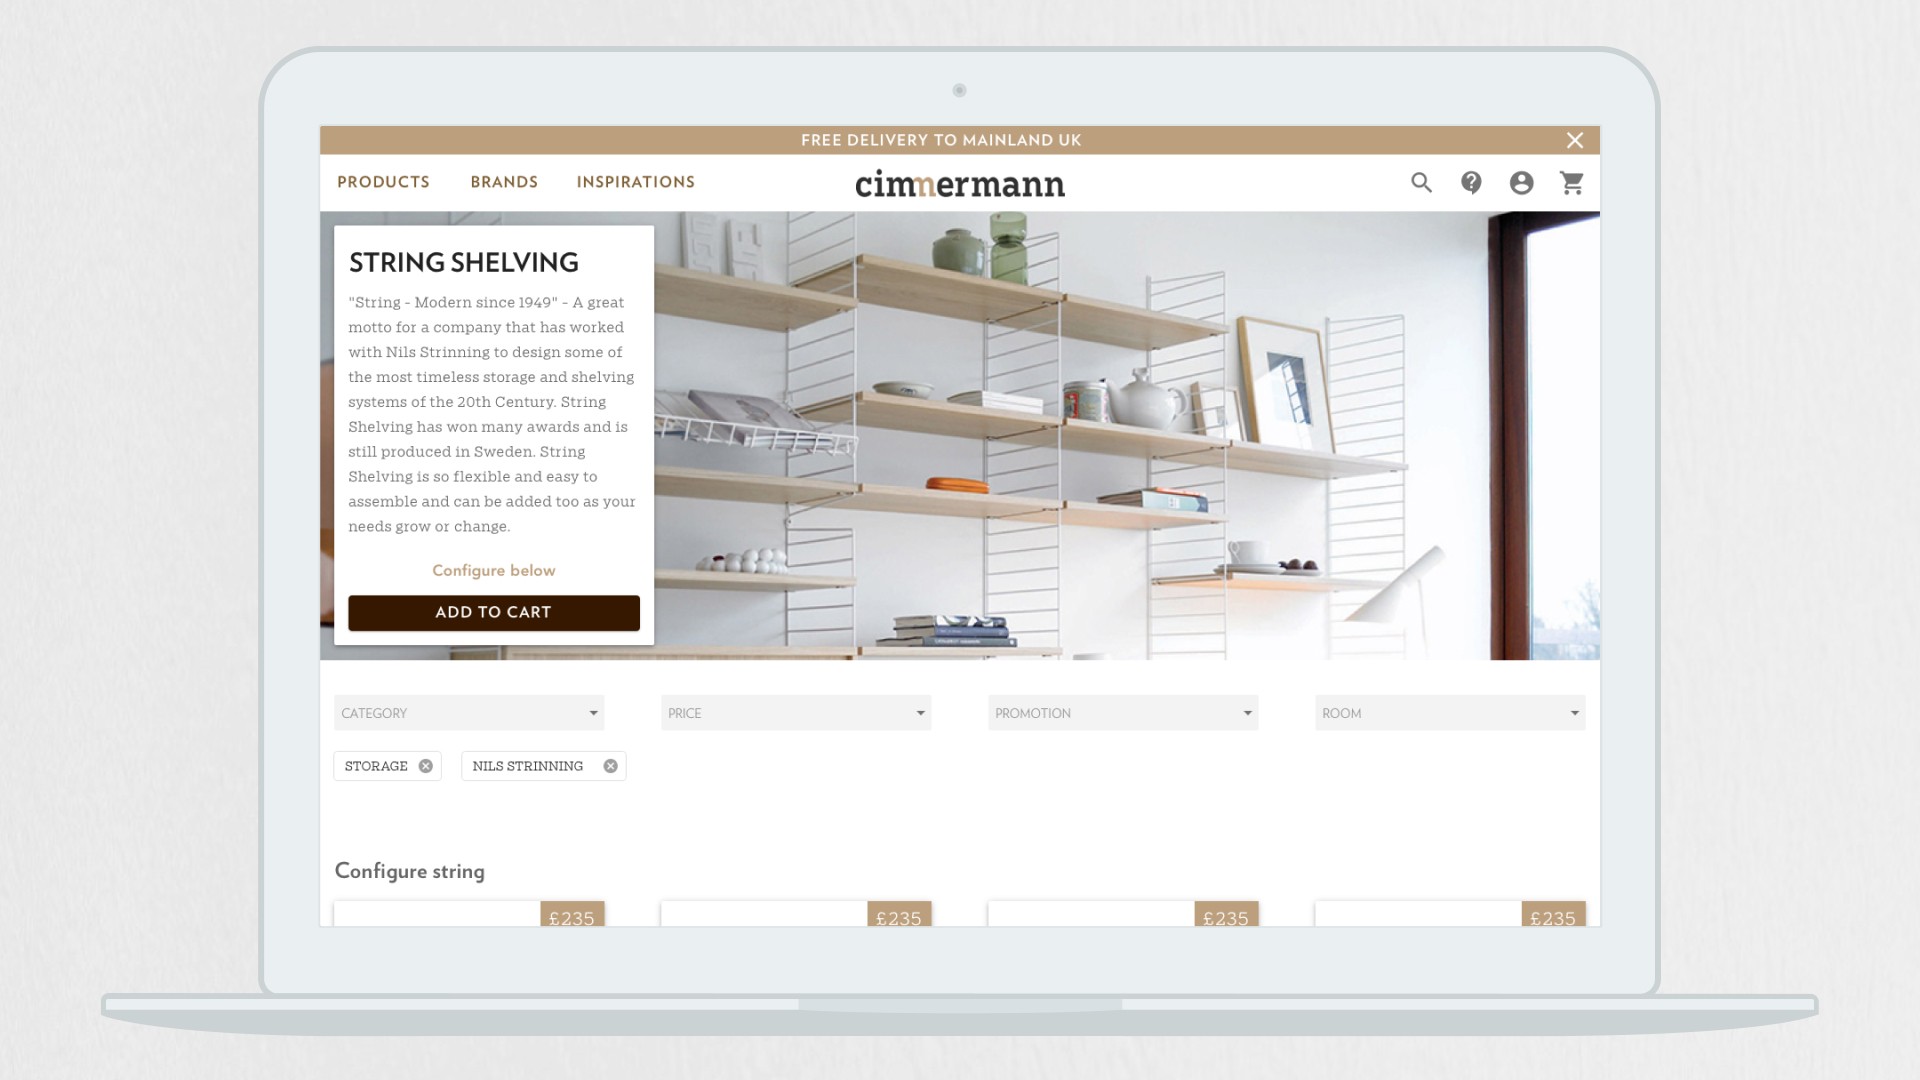Expand the CATEGORY dropdown
Screen dimensions: 1920x1080
pyautogui.click(x=469, y=713)
